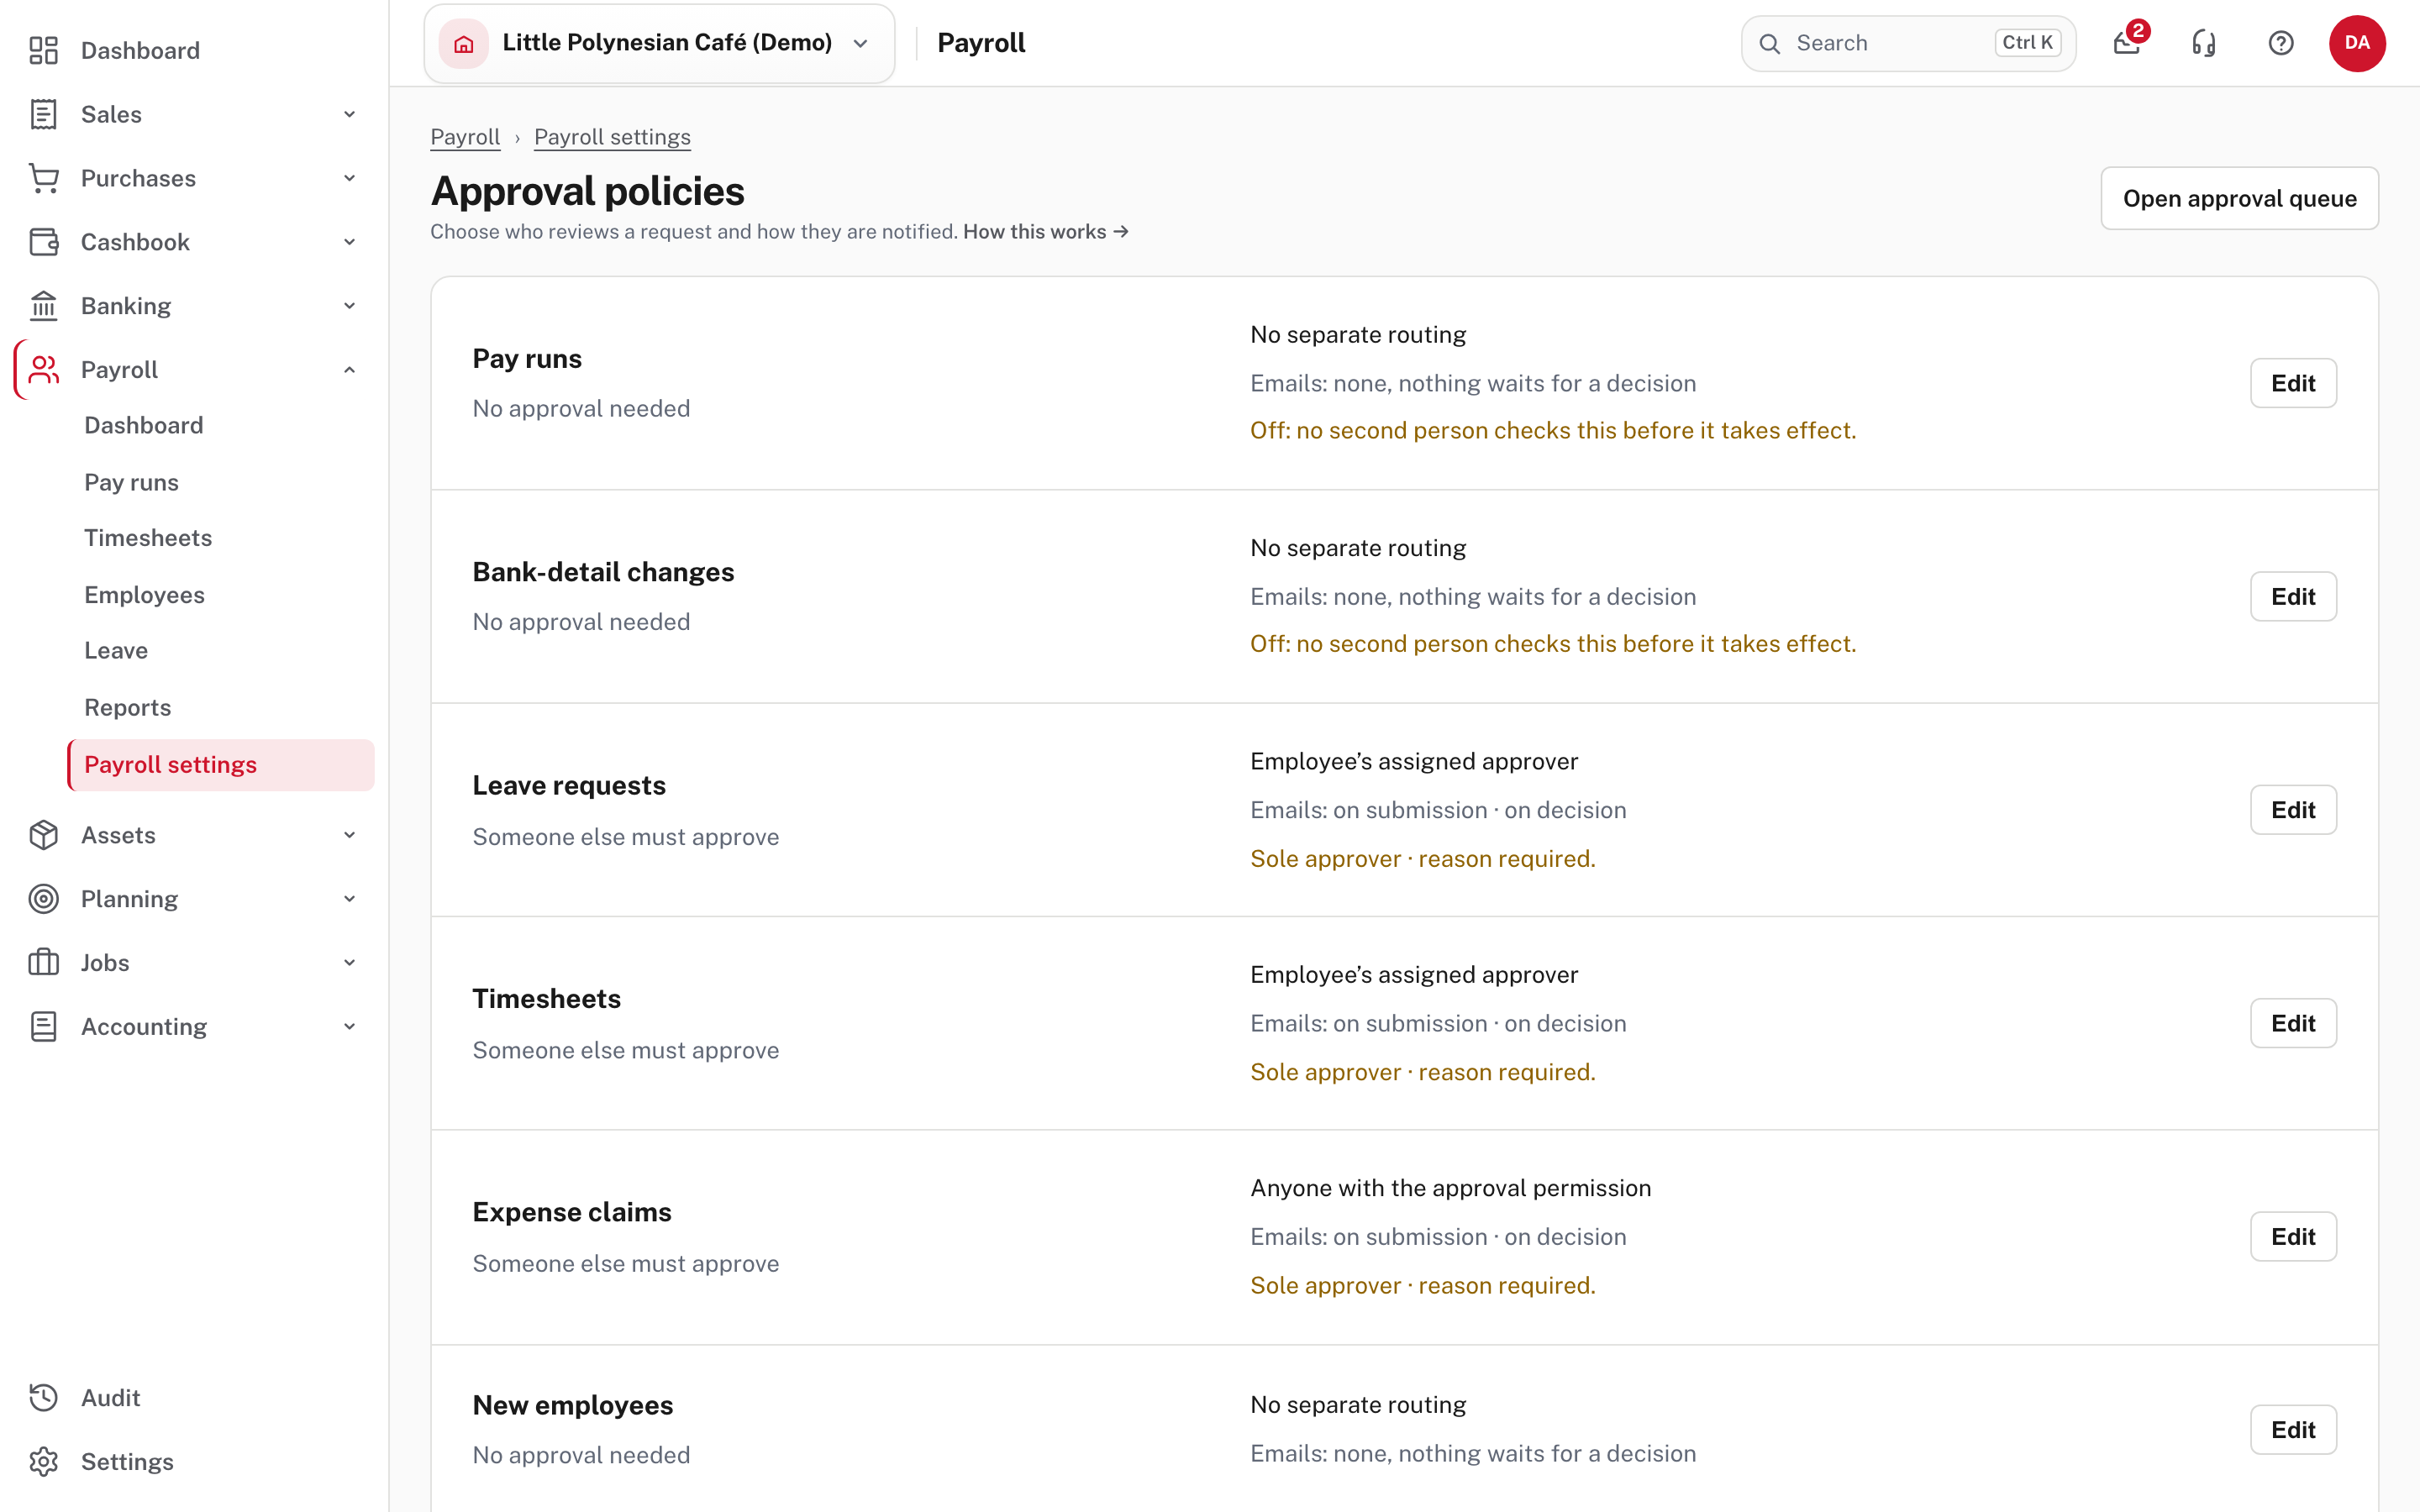Open the Settings gear icon
This screenshot has height=1512, width=2420.
tap(43, 1461)
